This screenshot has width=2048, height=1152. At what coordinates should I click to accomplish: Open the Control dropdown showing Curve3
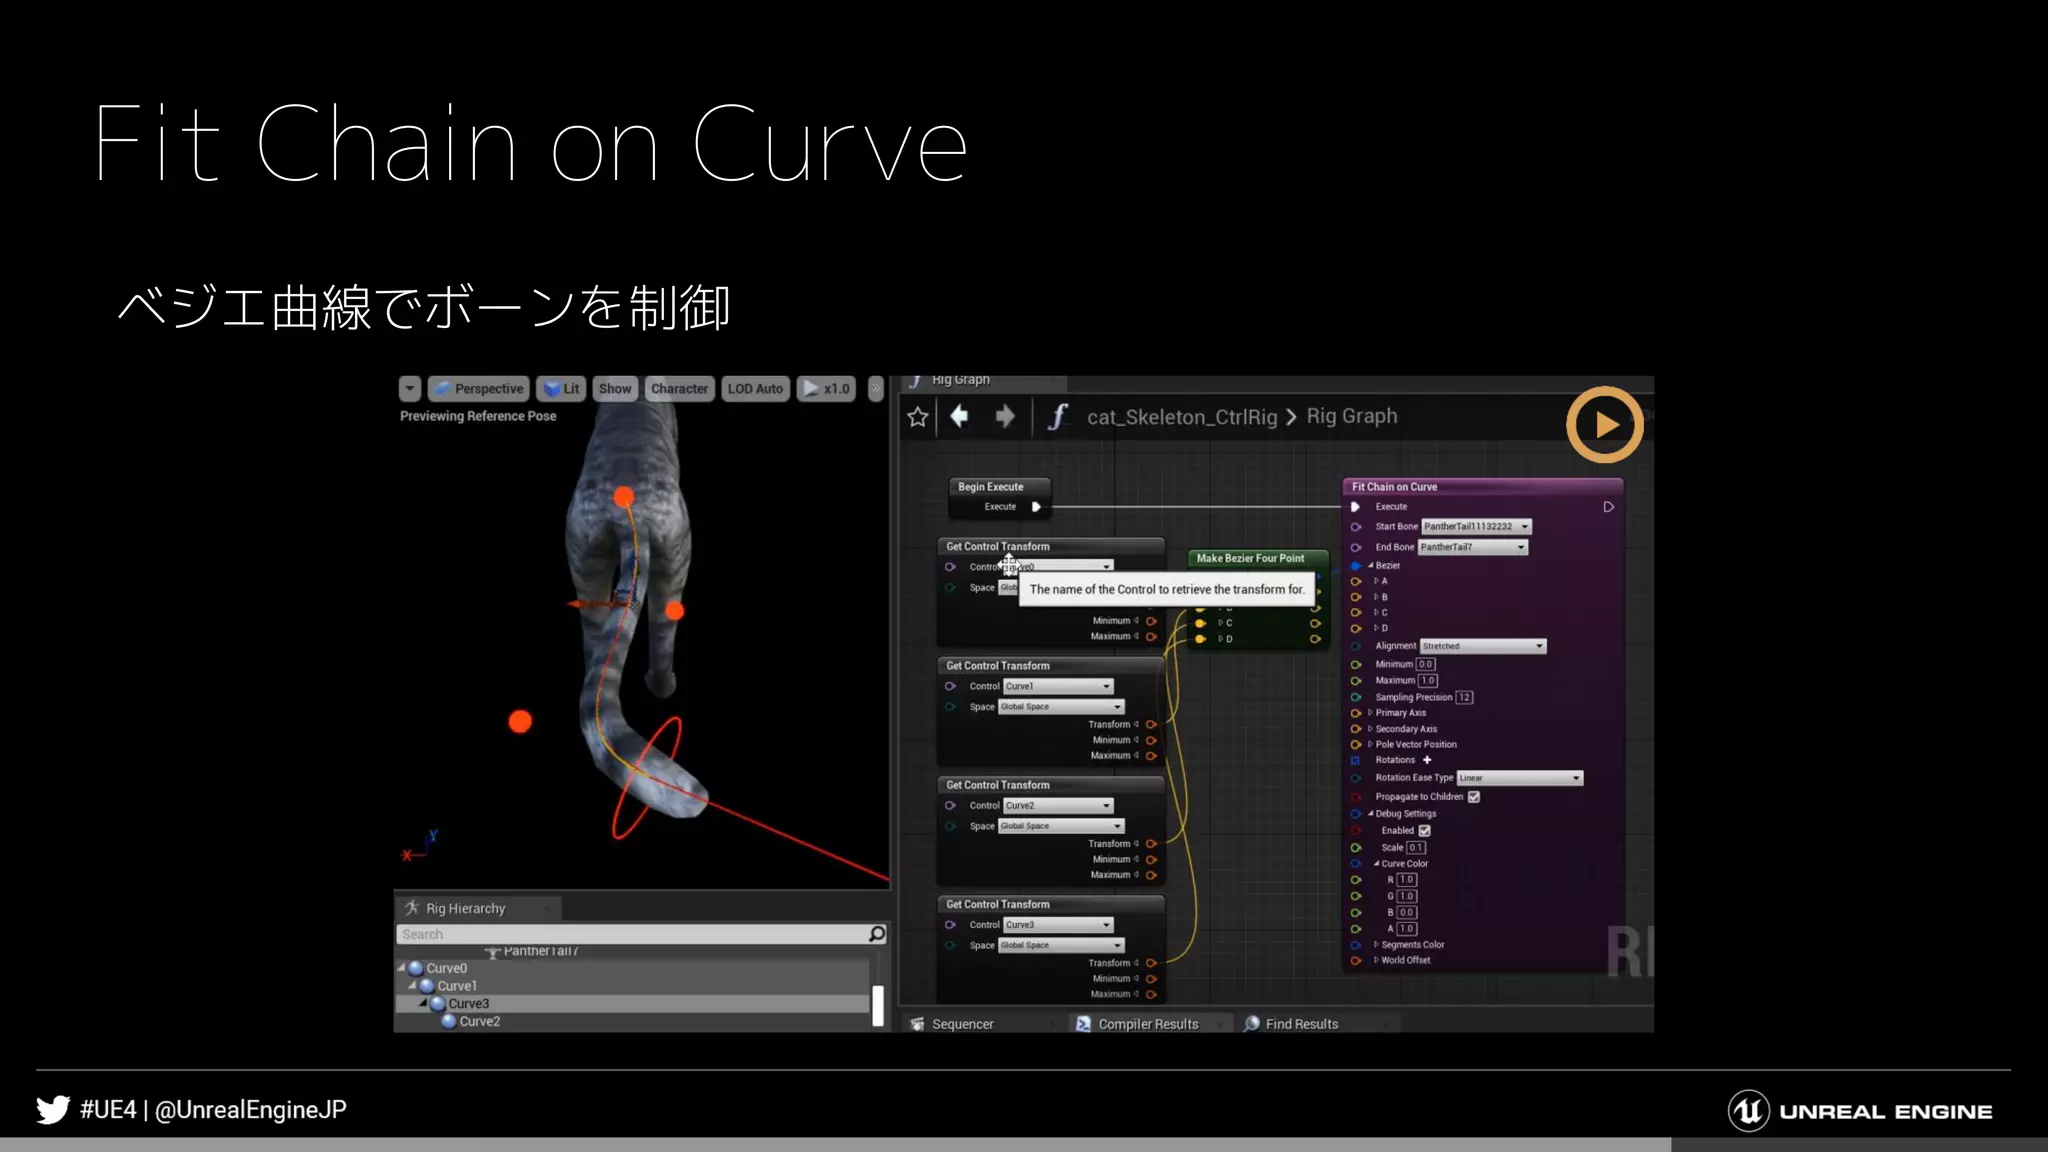pos(1058,925)
